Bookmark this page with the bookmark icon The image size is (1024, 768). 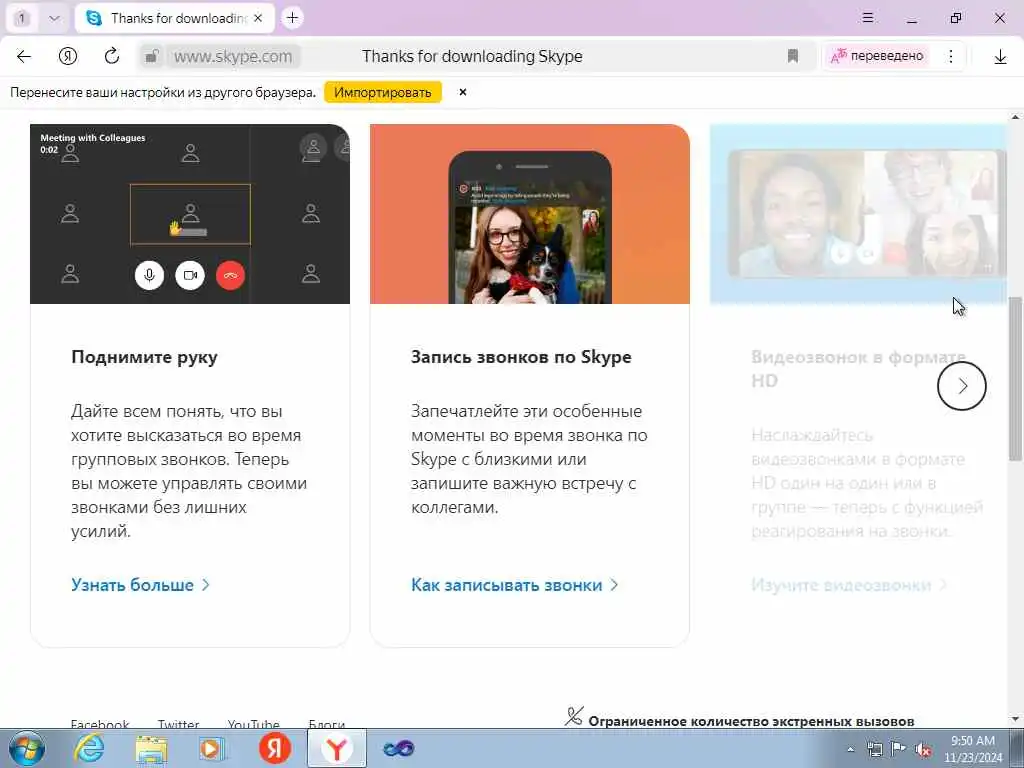793,56
